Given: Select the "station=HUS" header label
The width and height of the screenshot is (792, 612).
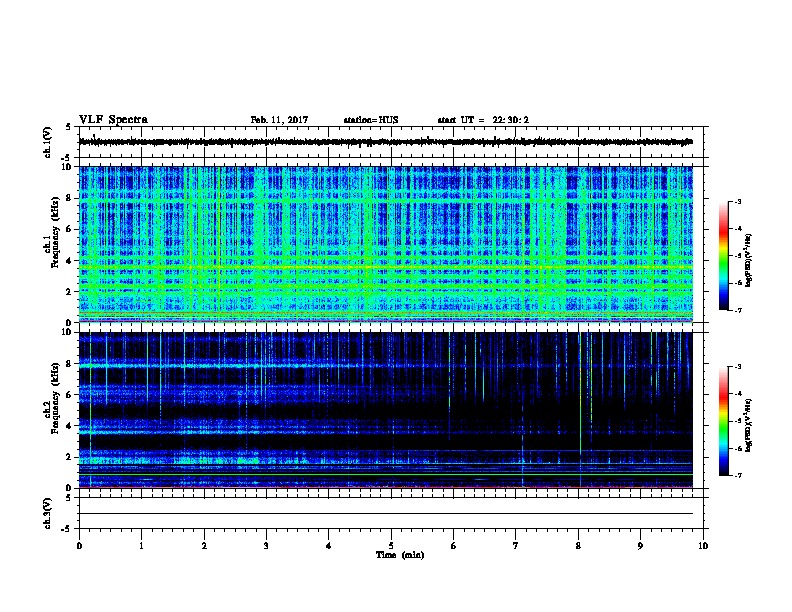Looking at the screenshot, I should coord(371,120).
